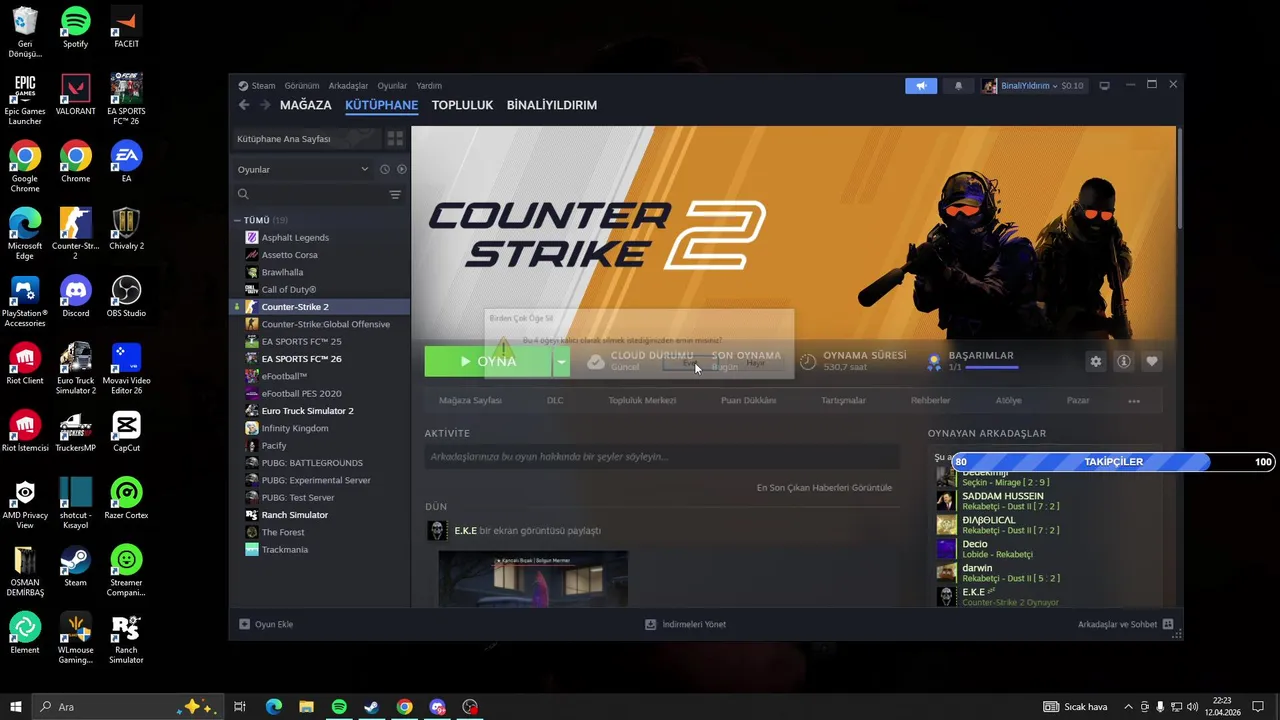Open Epic Games Launcher desktop icon
The width and height of the screenshot is (1280, 720).
pyautogui.click(x=25, y=99)
